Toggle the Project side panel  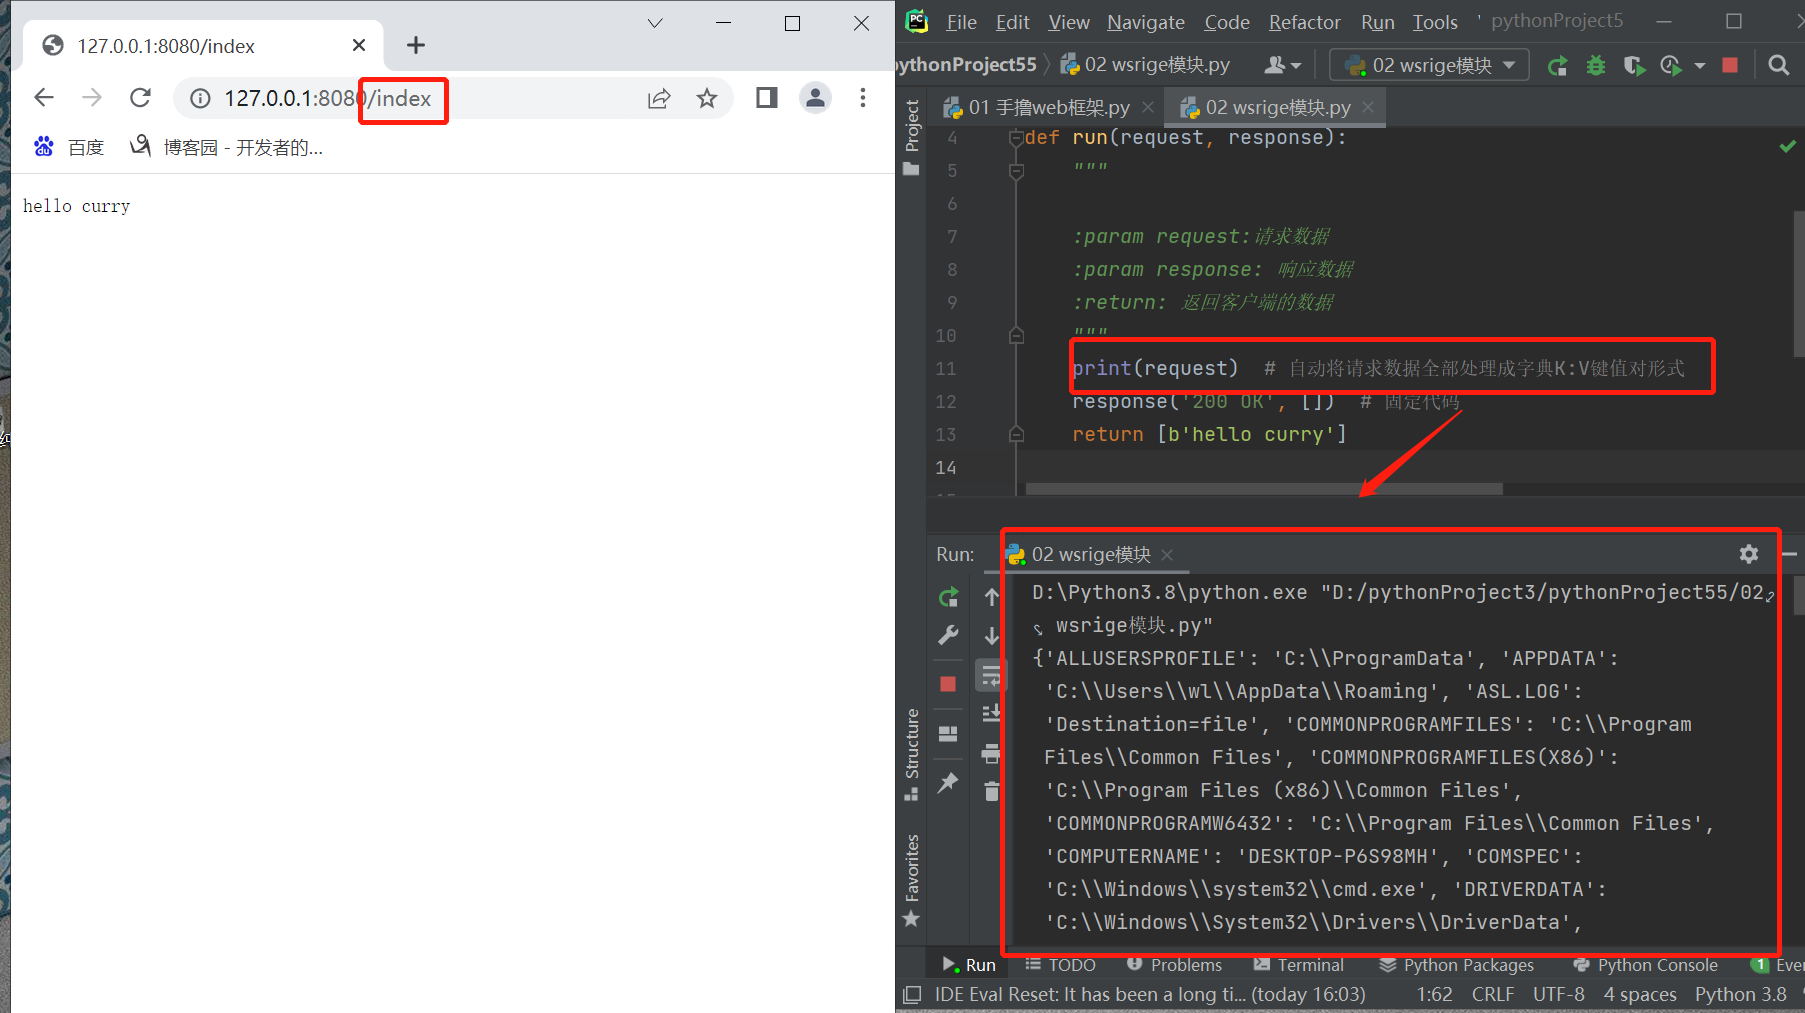(x=911, y=136)
